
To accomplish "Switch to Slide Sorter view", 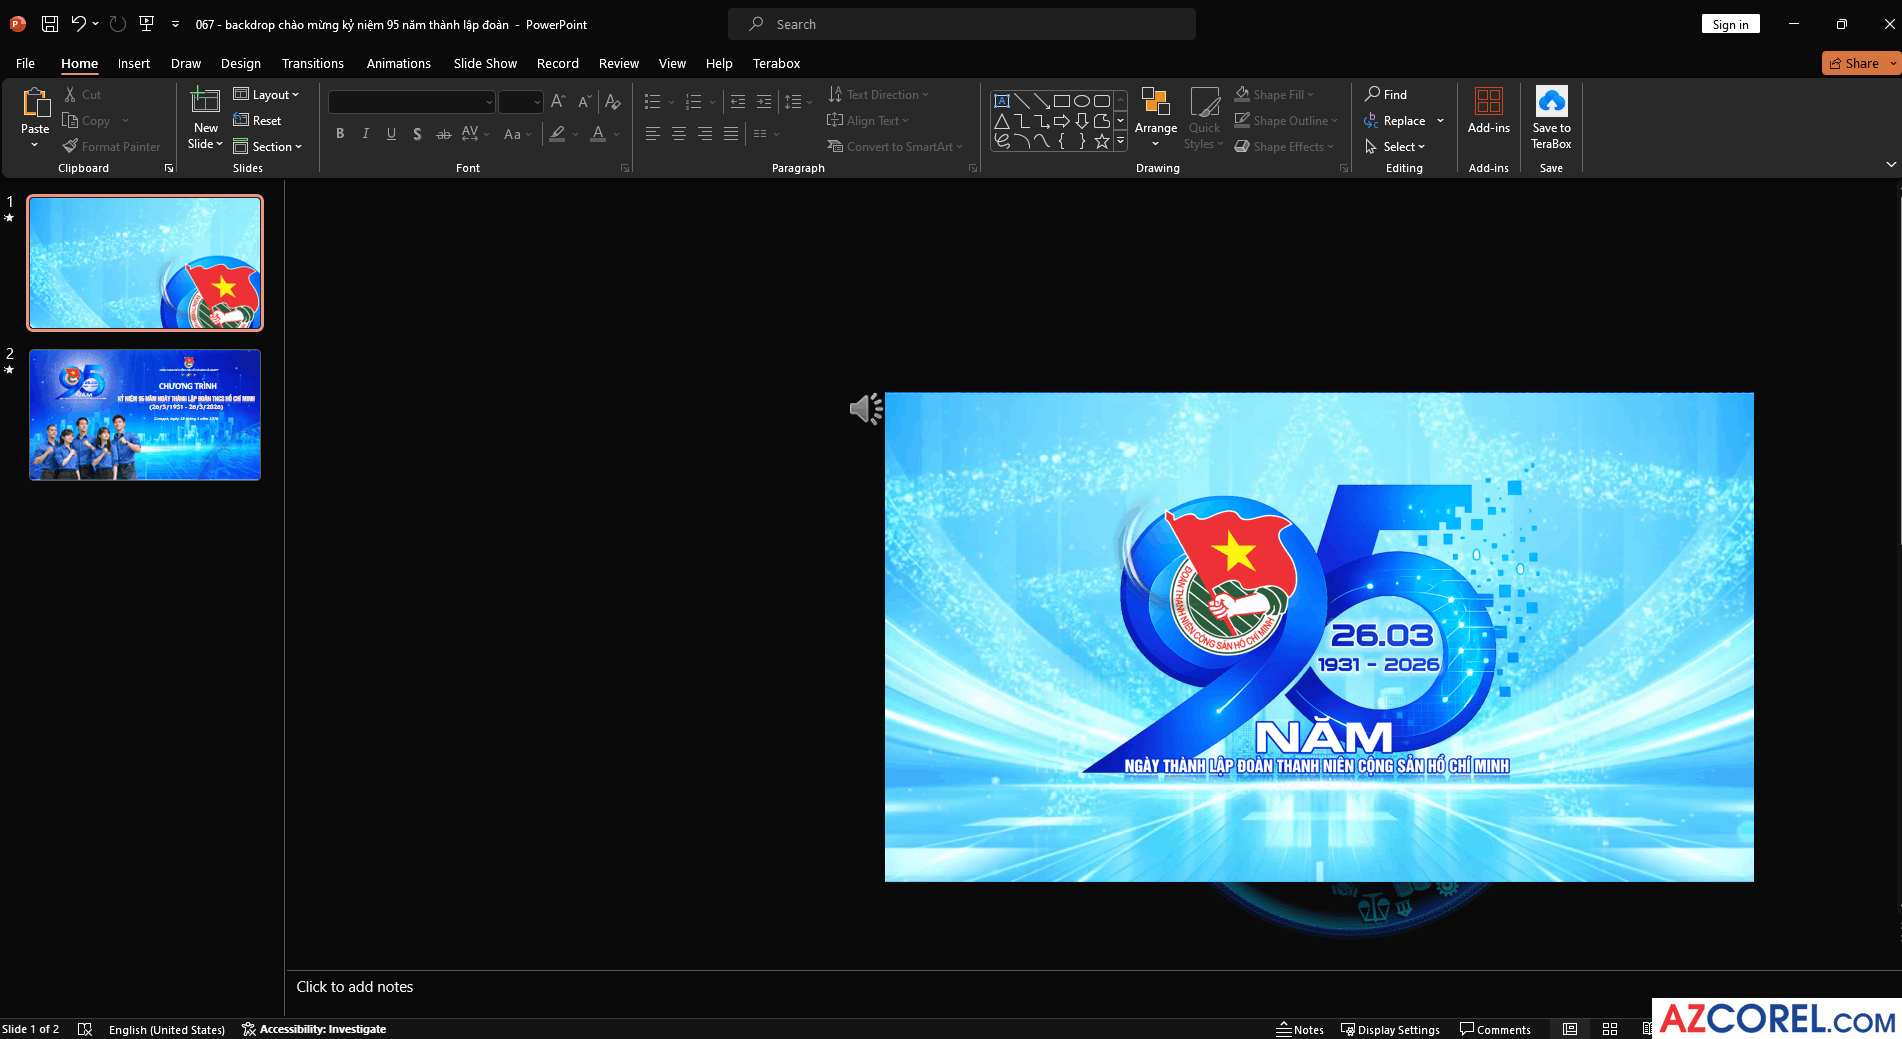I will coord(1610,1029).
